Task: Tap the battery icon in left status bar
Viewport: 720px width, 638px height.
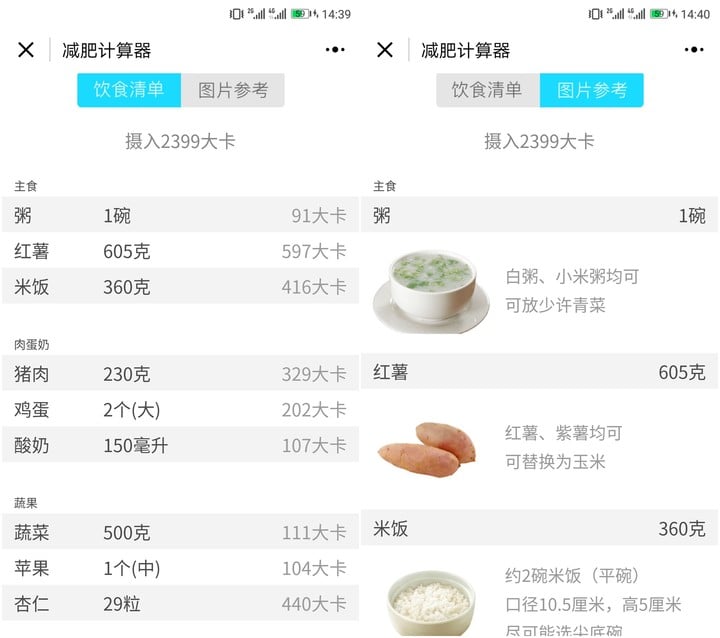Action: click(300, 14)
